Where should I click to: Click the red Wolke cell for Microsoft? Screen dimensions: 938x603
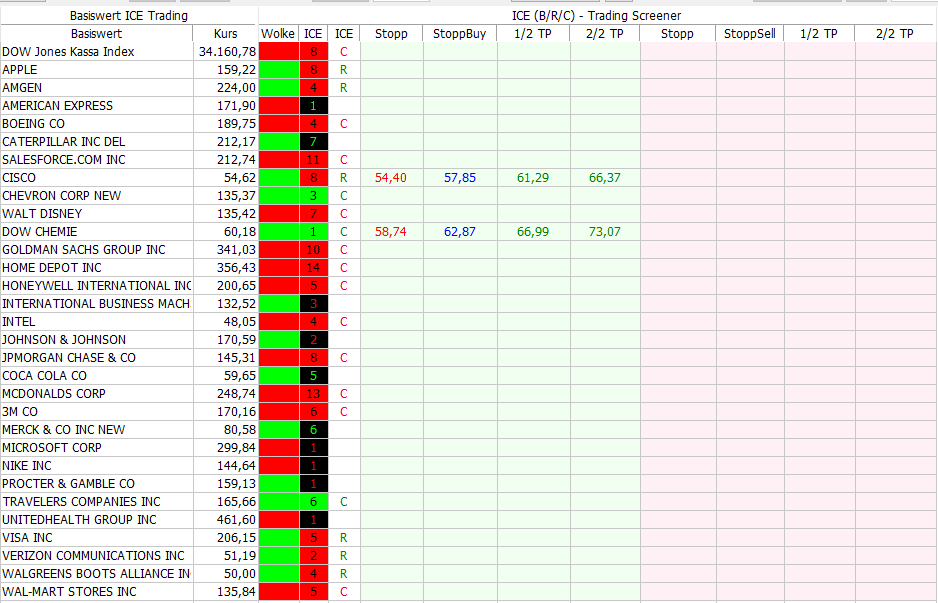click(x=279, y=447)
